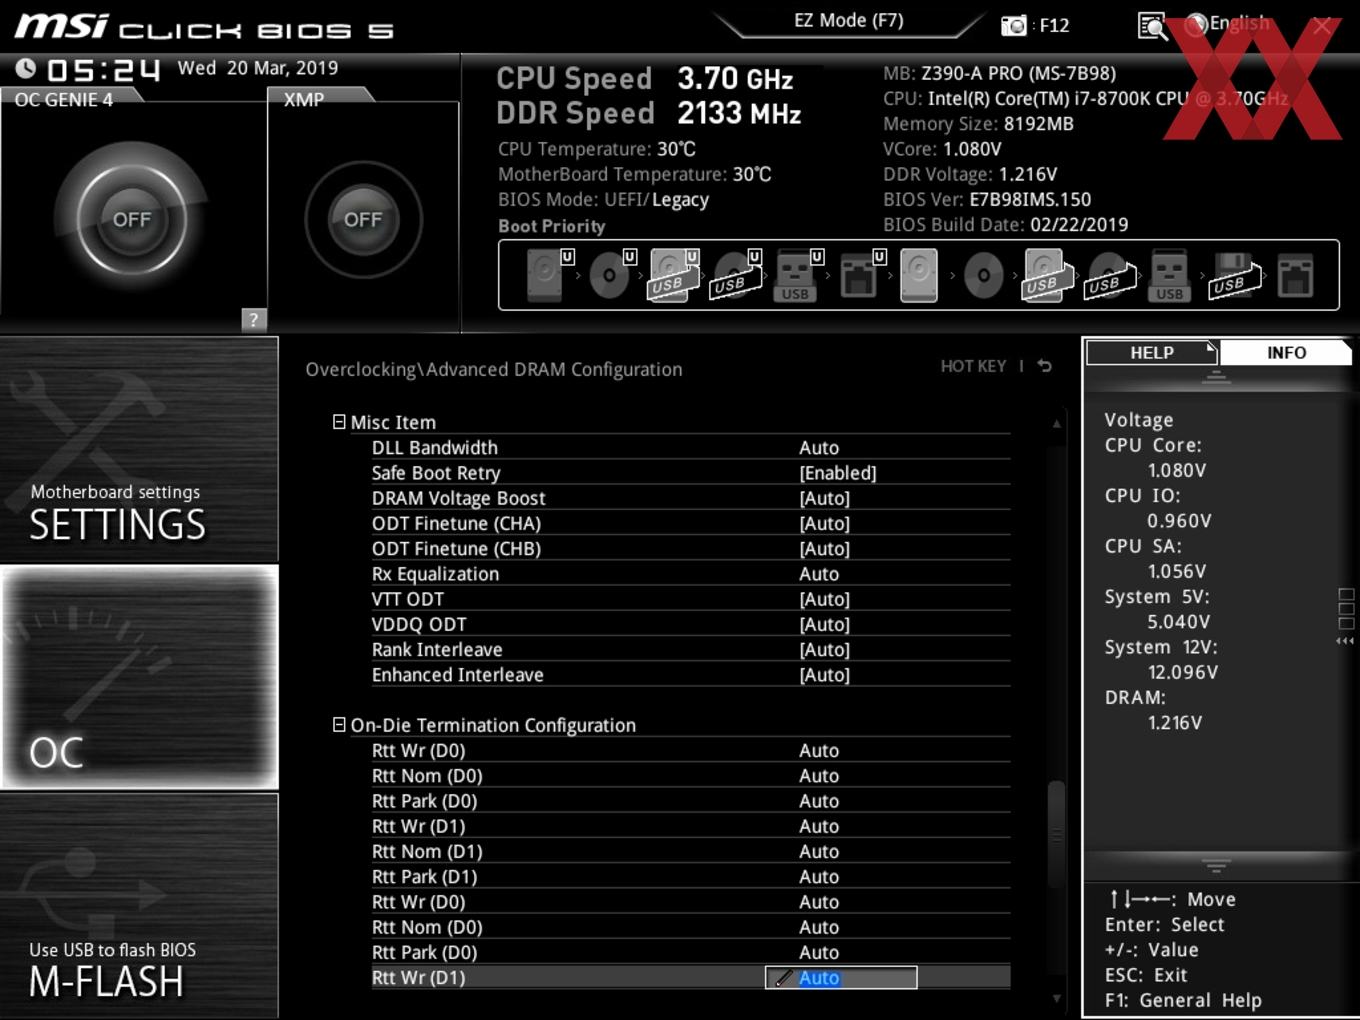This screenshot has height=1020, width=1360.
Task: Open the search magnifier icon in top bar
Action: (1152, 26)
